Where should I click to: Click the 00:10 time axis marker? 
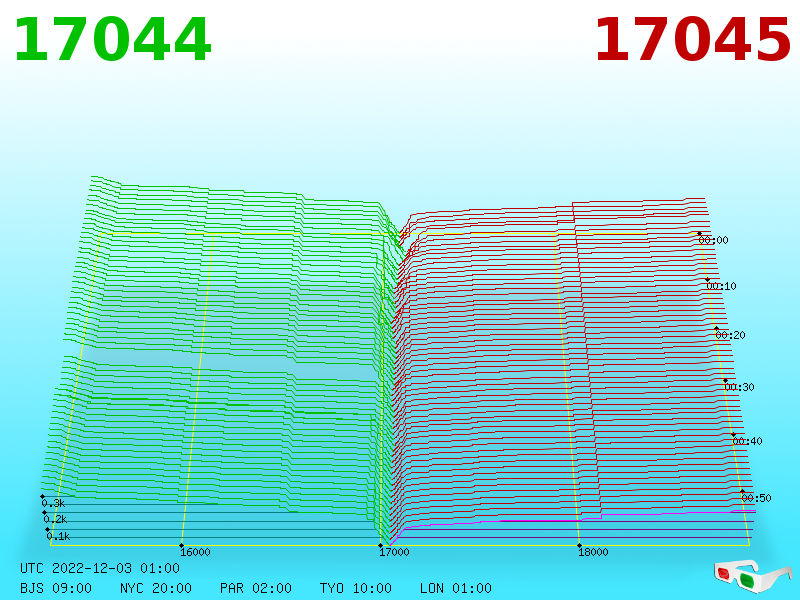coord(721,286)
